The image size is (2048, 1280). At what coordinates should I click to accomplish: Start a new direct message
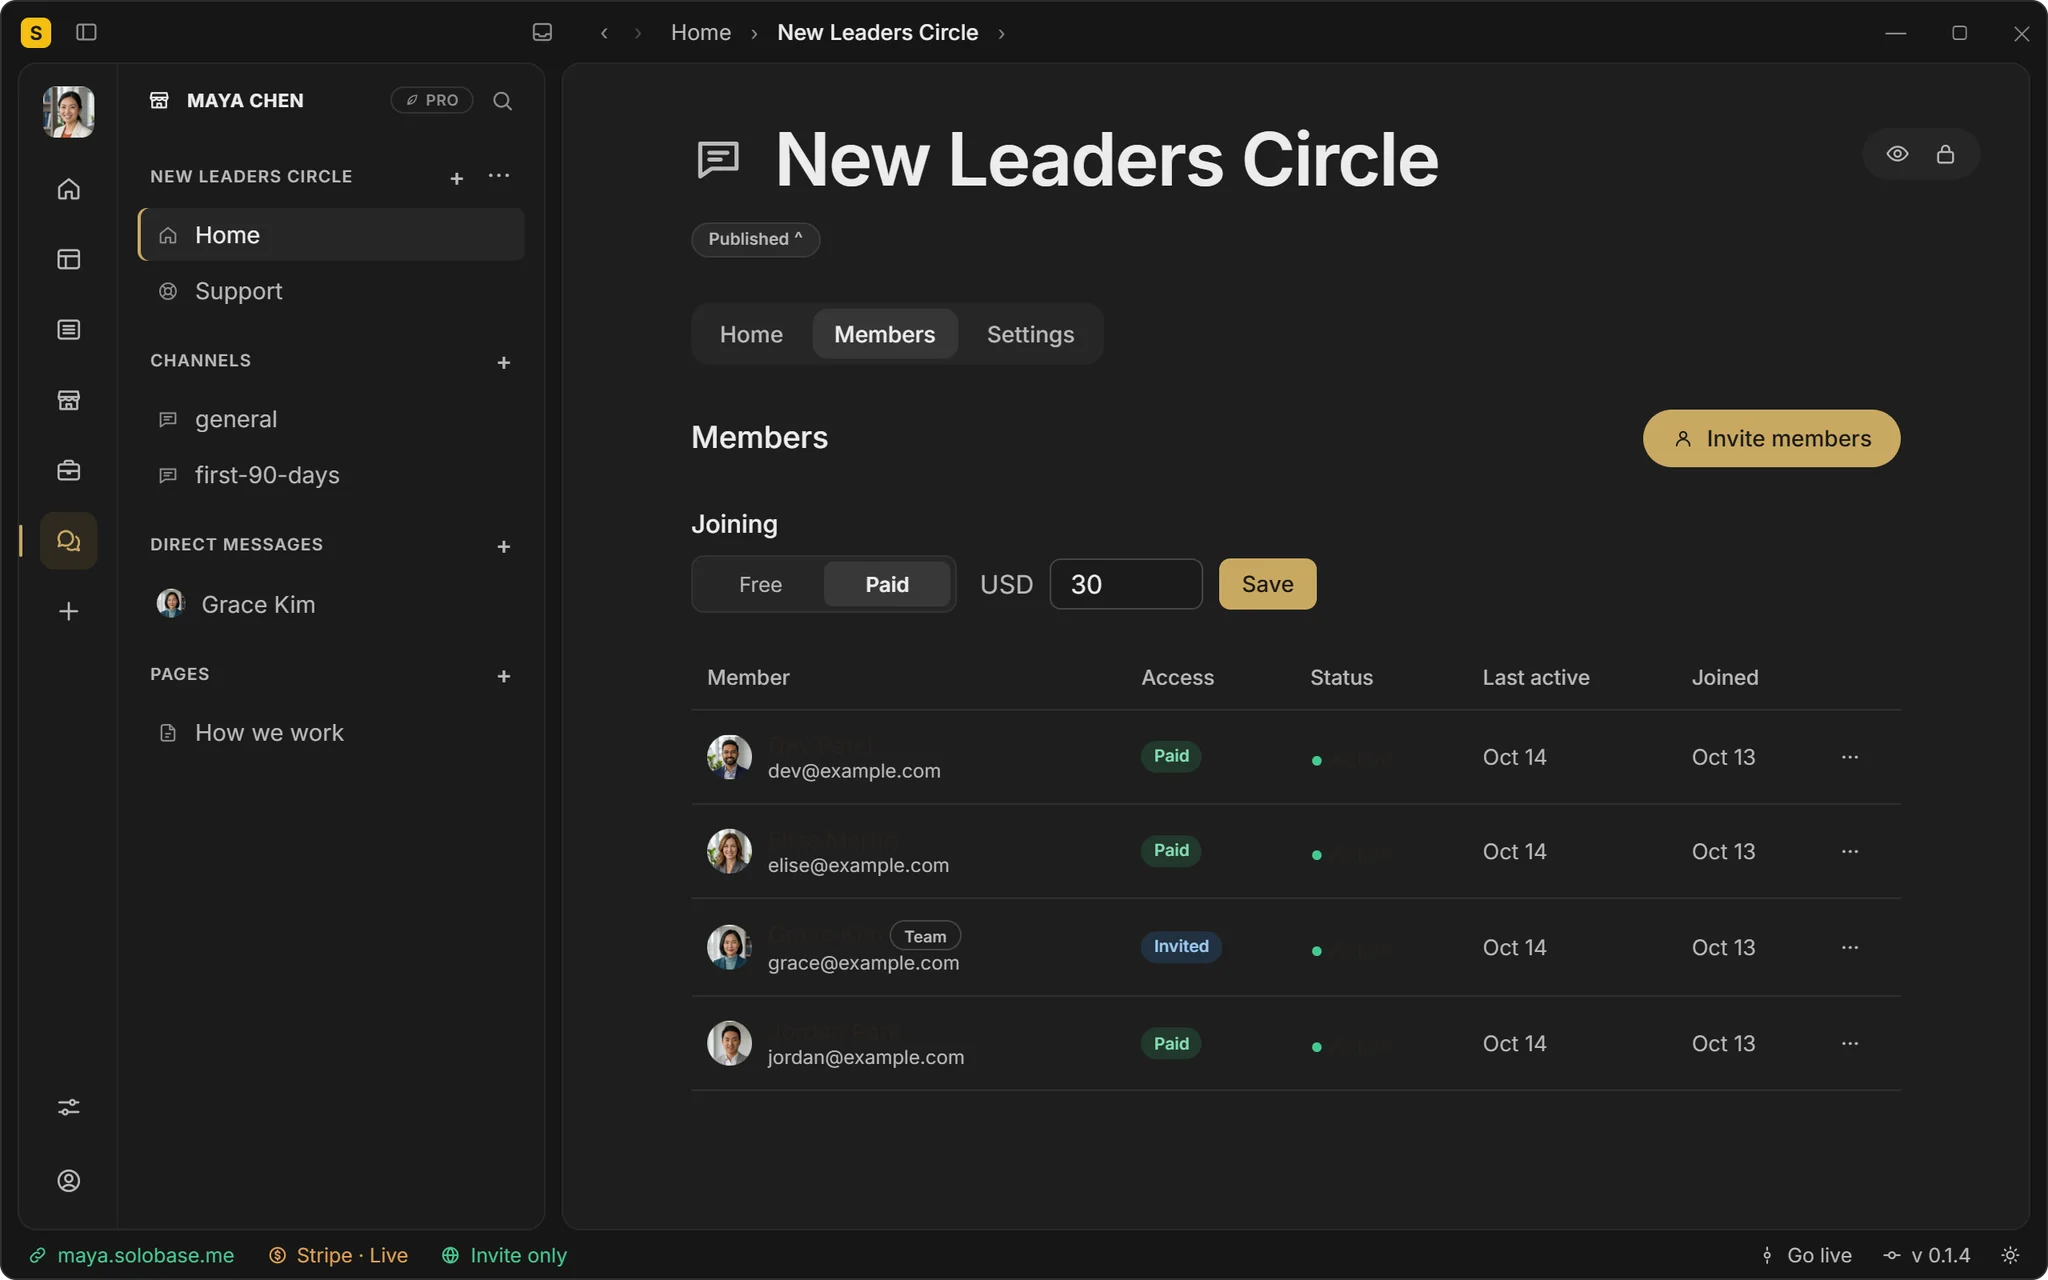tap(504, 547)
